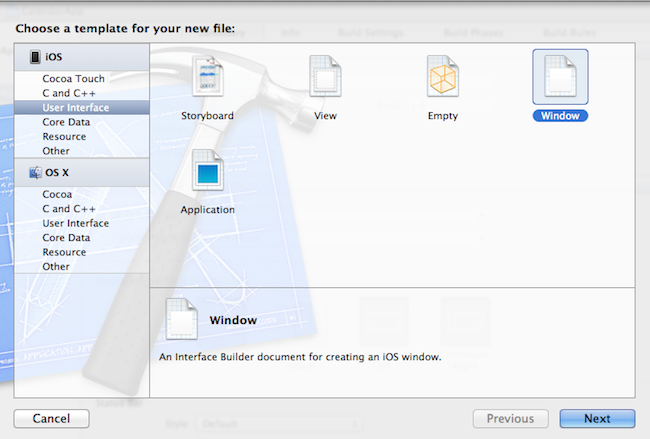Click the Cancel button

[51, 419]
